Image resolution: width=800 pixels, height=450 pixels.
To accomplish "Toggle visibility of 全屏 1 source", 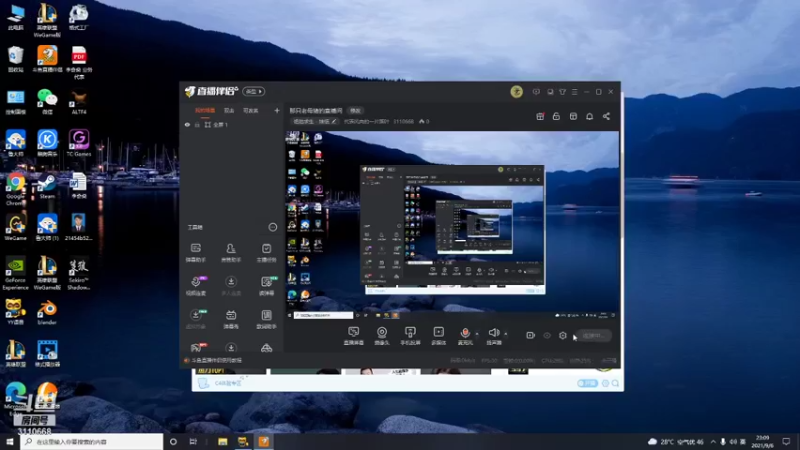I will coord(187,124).
